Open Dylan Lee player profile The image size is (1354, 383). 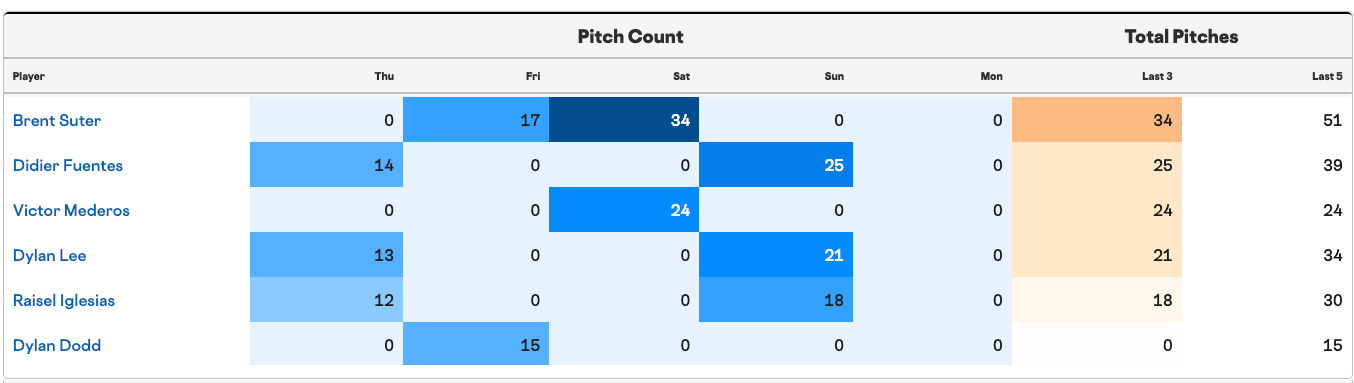click(50, 255)
